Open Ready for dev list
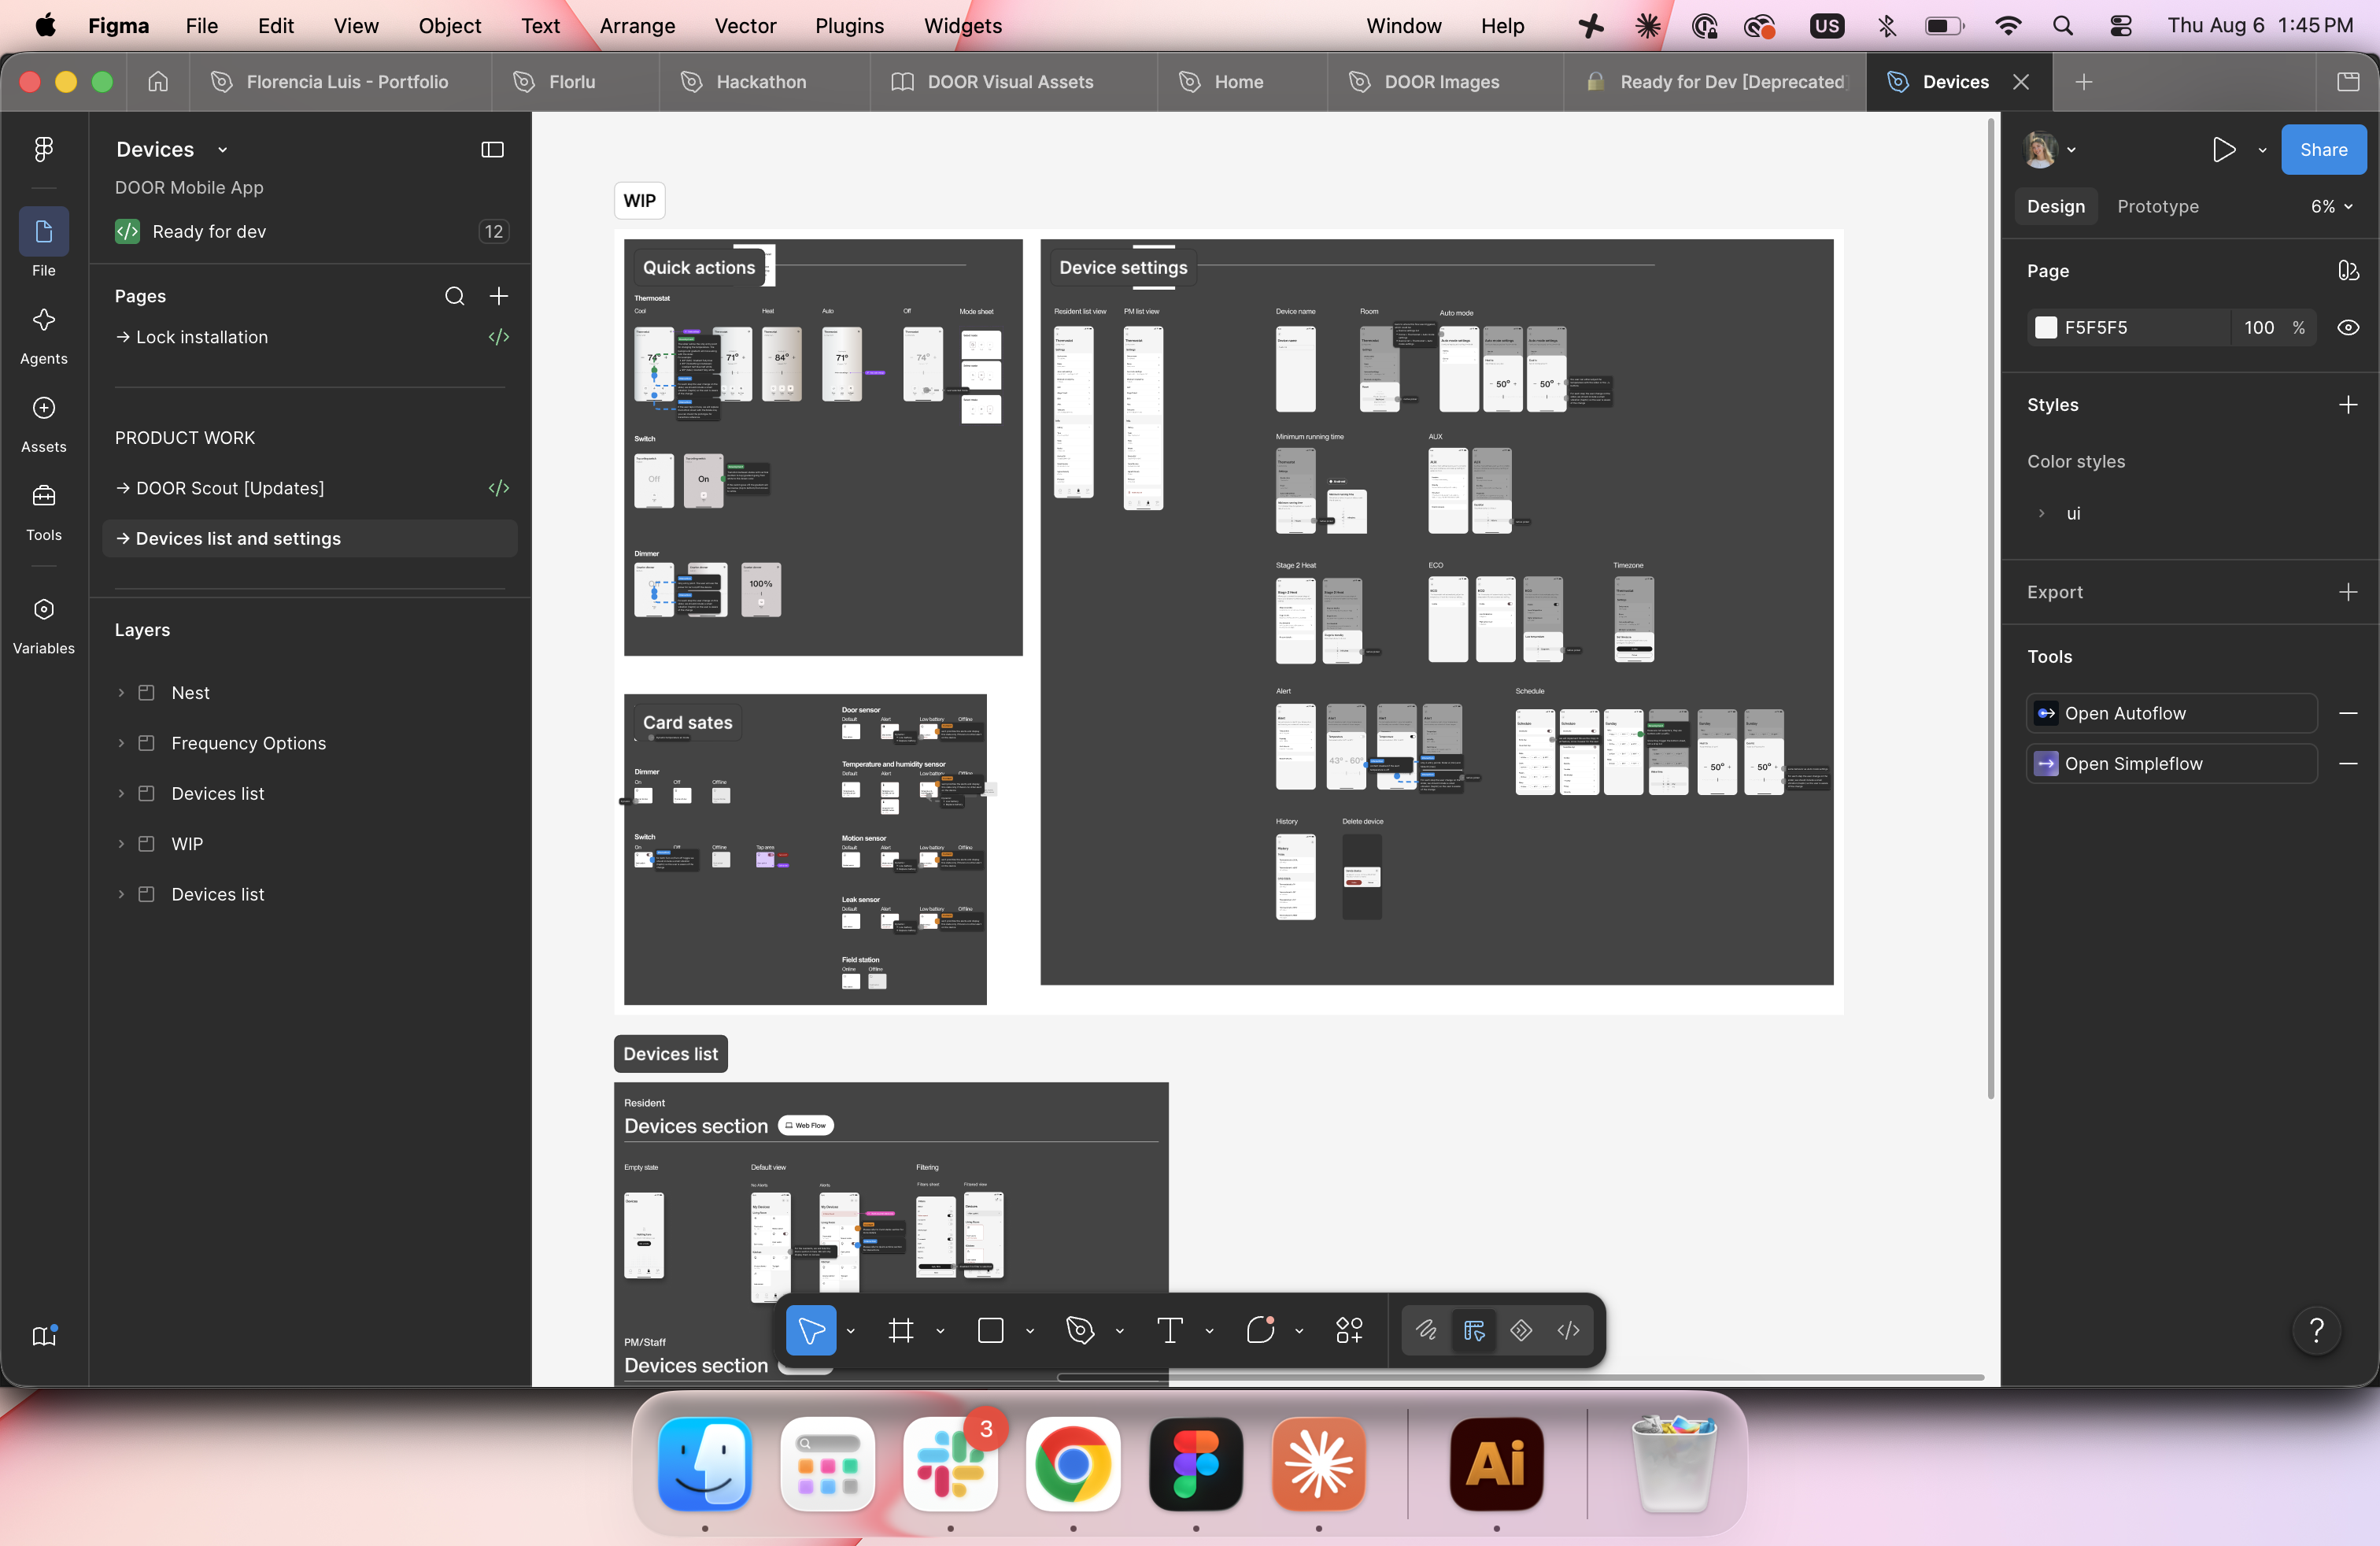Image resolution: width=2380 pixels, height=1546 pixels. (x=311, y=232)
